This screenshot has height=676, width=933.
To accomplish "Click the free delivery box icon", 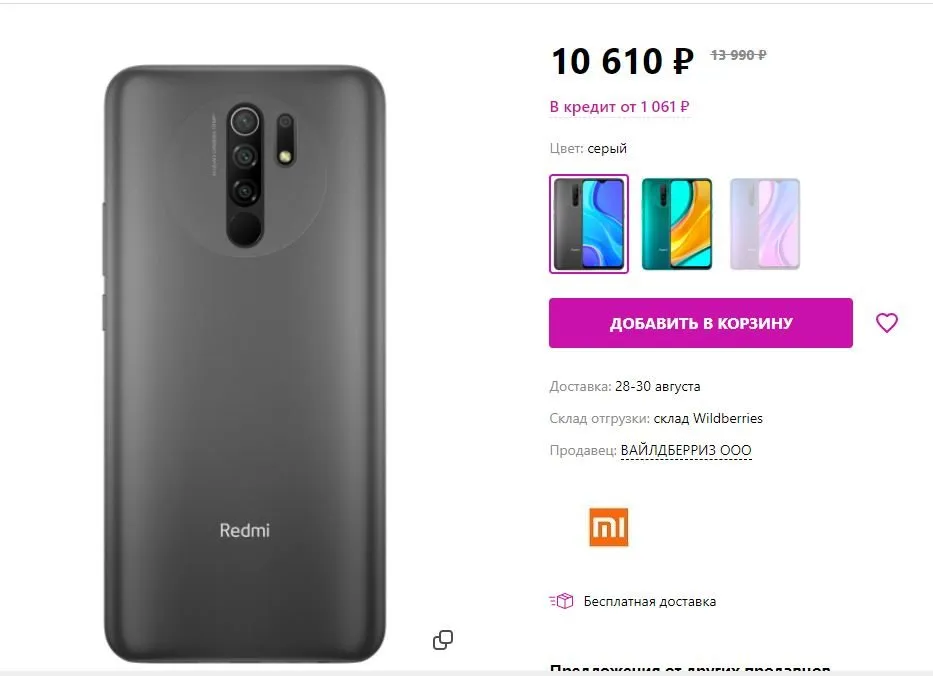I will tap(561, 601).
